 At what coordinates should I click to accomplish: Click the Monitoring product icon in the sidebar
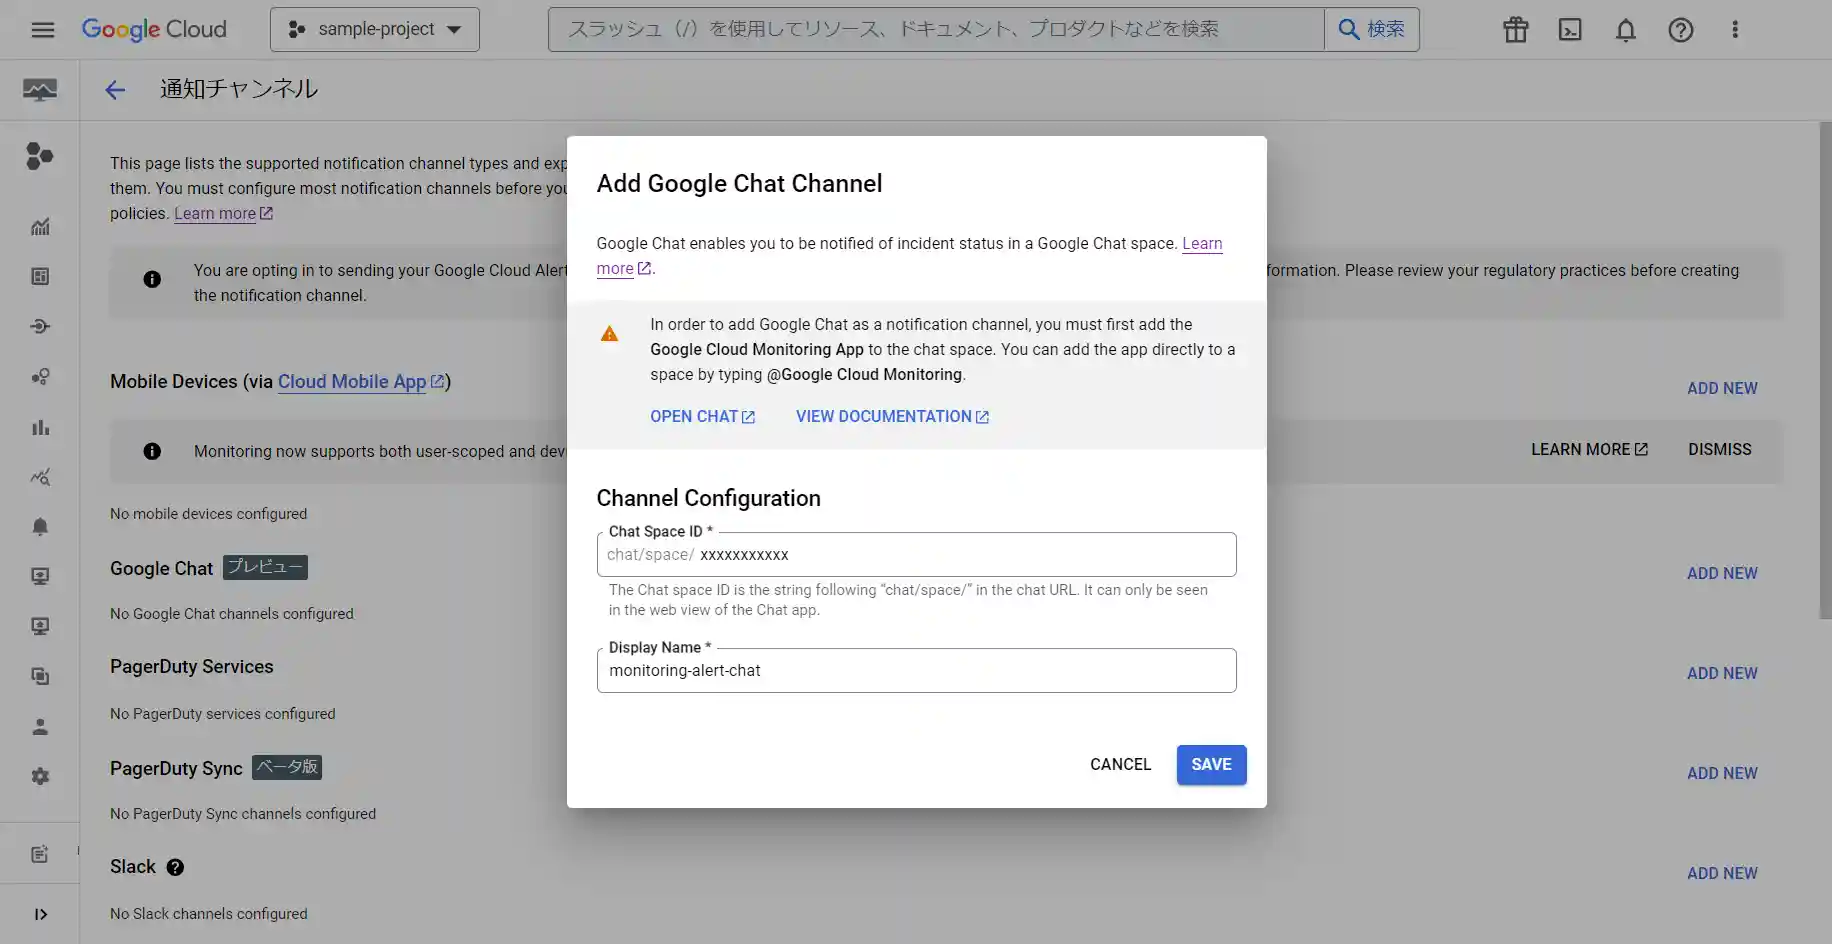[40, 90]
